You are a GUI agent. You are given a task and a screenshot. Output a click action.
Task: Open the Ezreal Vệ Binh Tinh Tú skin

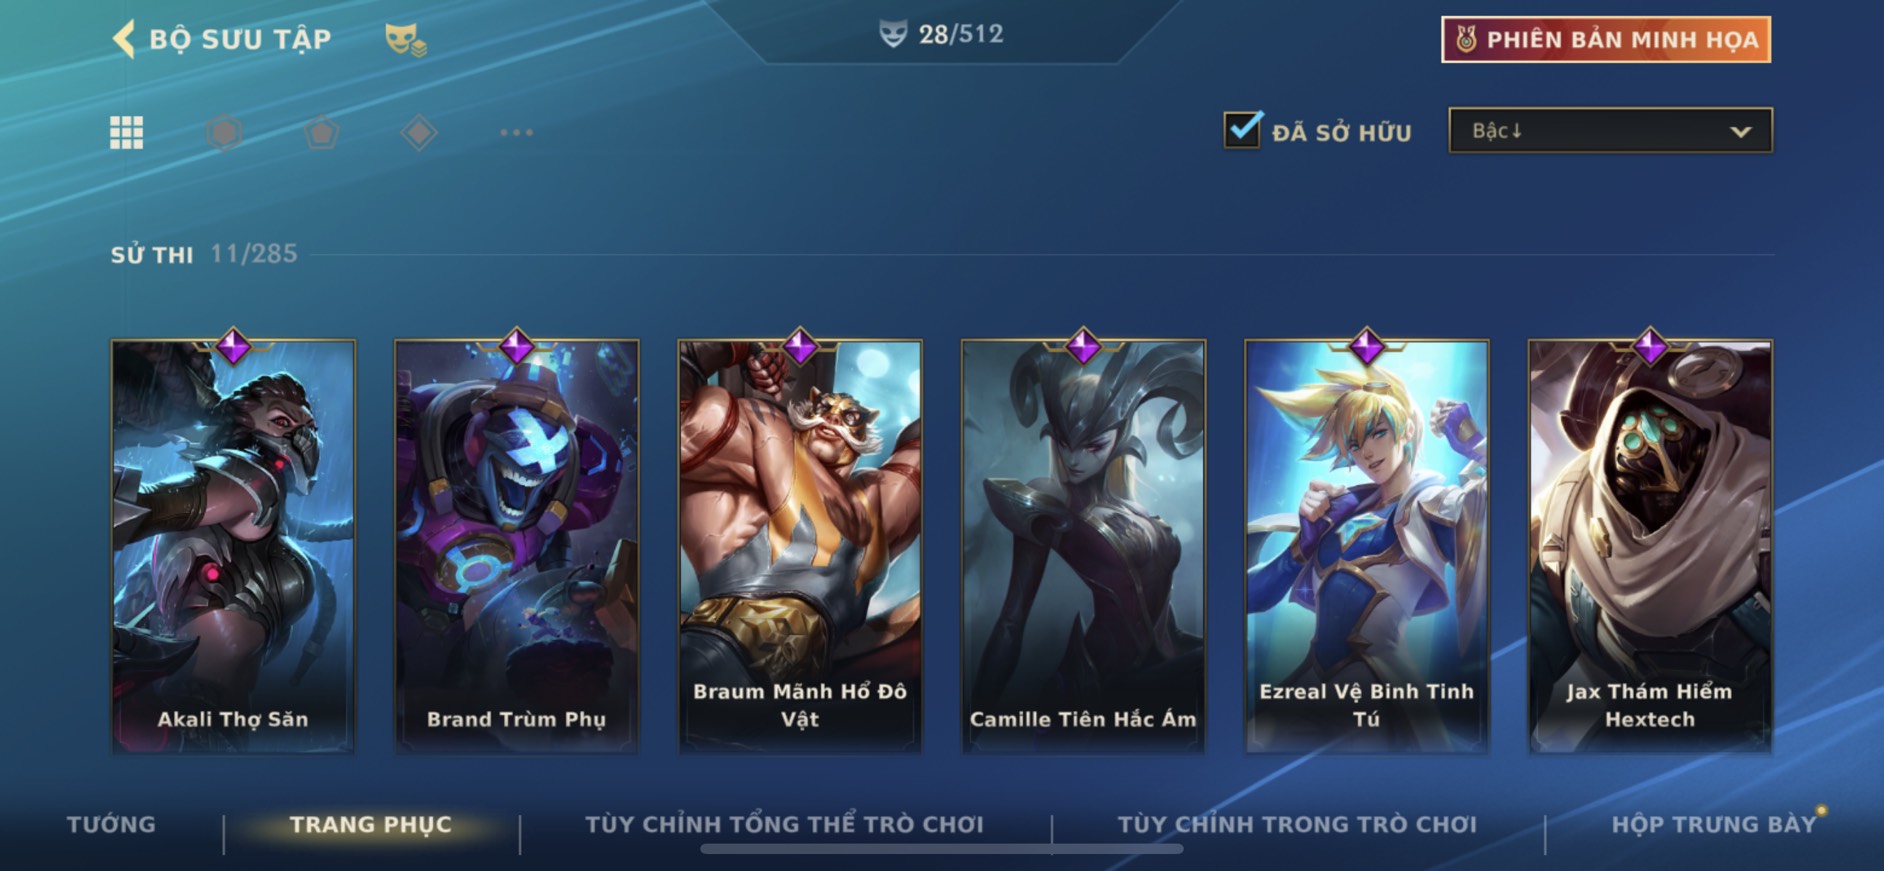1367,546
